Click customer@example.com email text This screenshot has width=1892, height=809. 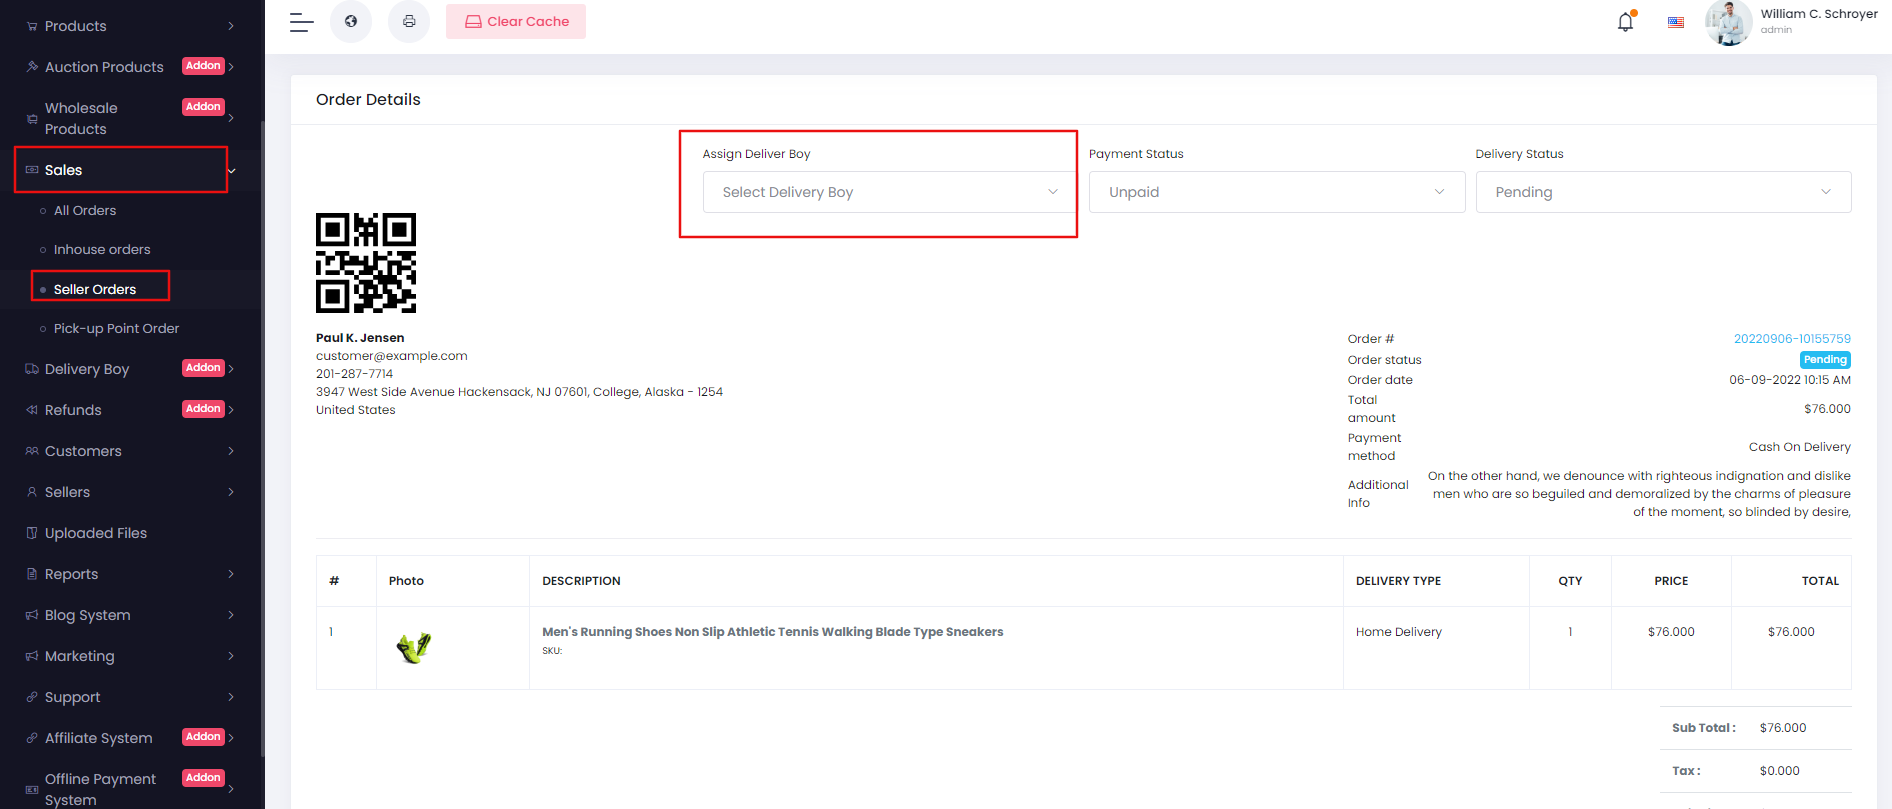(x=392, y=356)
